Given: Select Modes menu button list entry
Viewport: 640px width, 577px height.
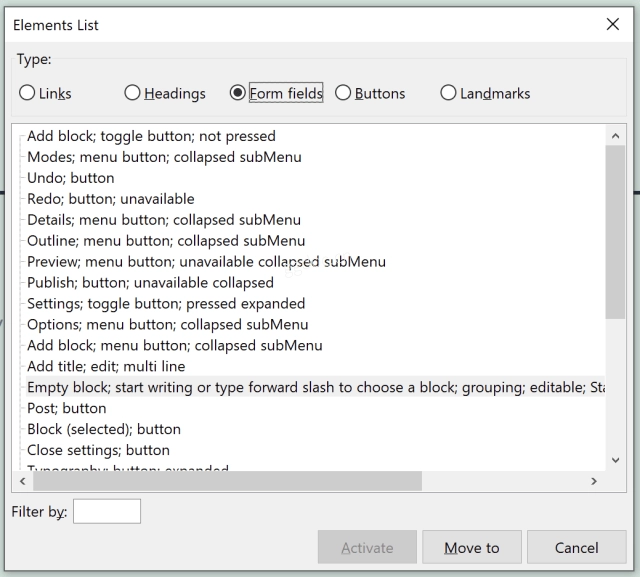Looking at the screenshot, I should click(164, 157).
